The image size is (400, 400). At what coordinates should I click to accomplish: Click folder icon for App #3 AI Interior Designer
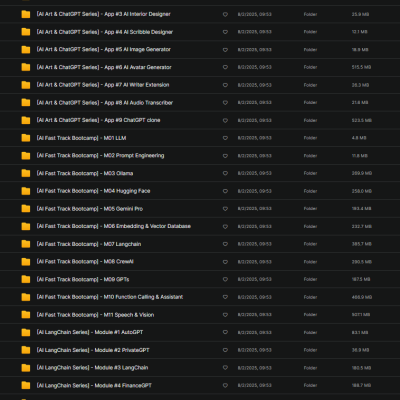[26, 14]
